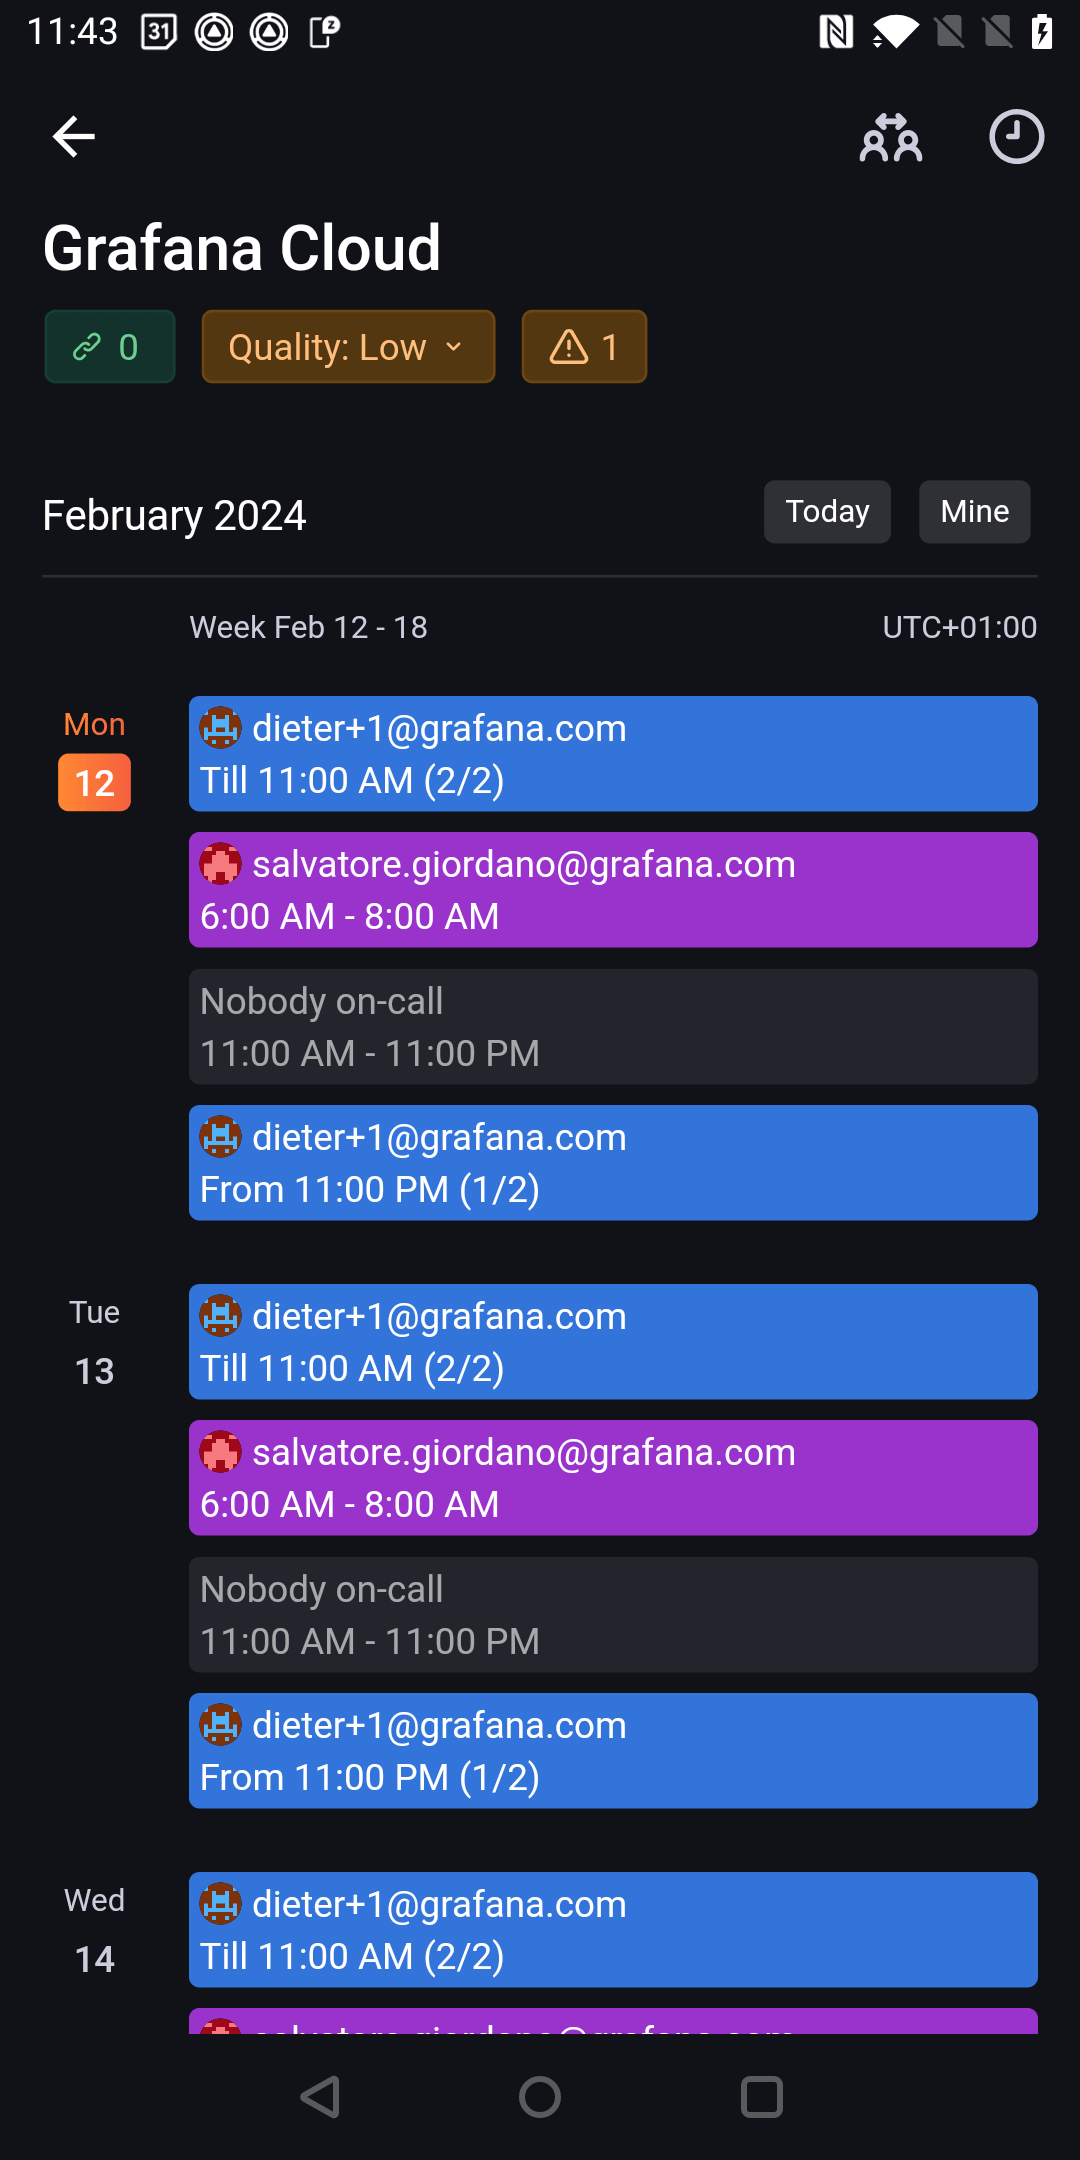
Task: Tap the back arrow icon
Action: (74, 137)
